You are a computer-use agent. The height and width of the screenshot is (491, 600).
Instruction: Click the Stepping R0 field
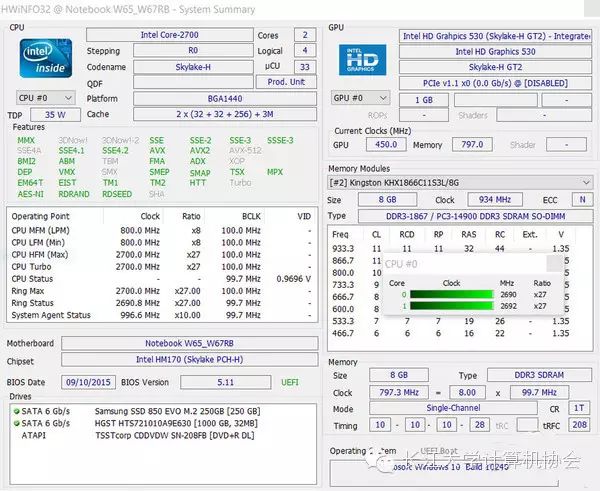pos(193,51)
